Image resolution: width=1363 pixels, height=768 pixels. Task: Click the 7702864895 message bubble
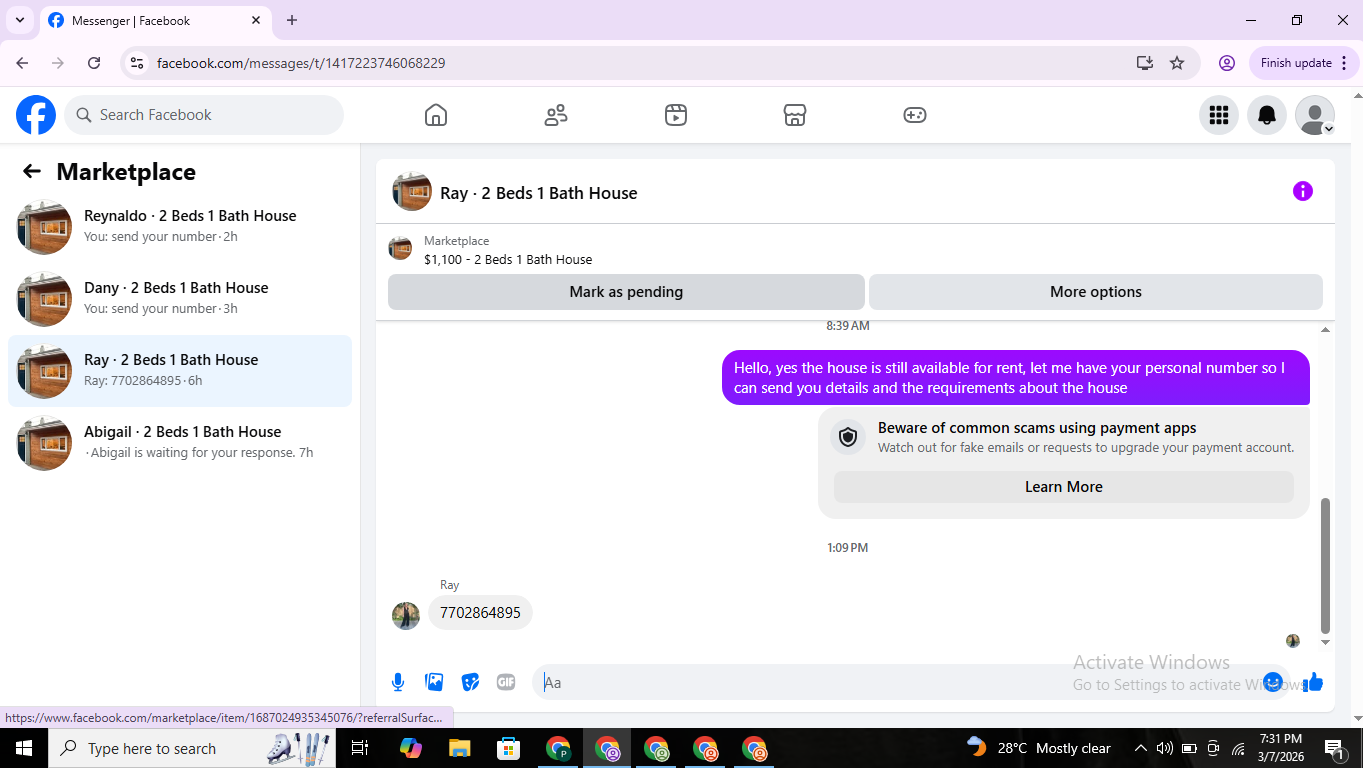(480, 613)
